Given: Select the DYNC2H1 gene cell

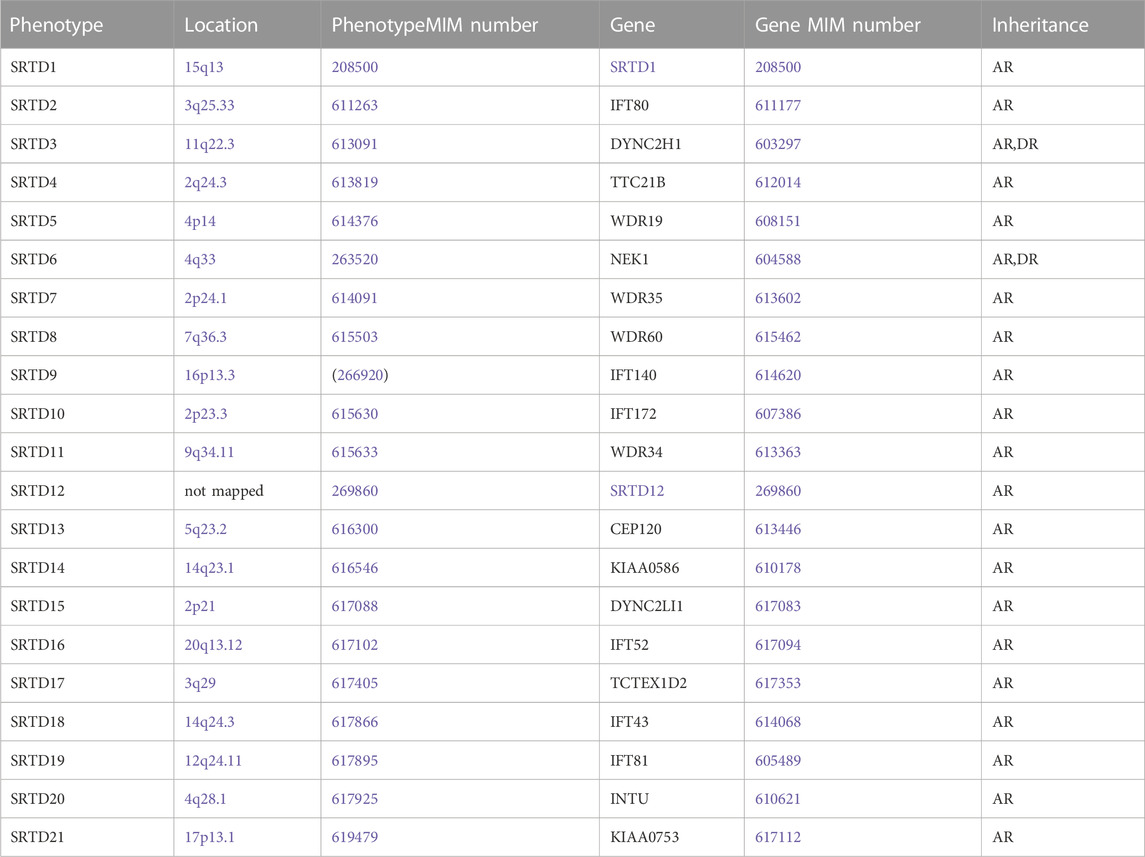Looking at the screenshot, I should pos(672,144).
